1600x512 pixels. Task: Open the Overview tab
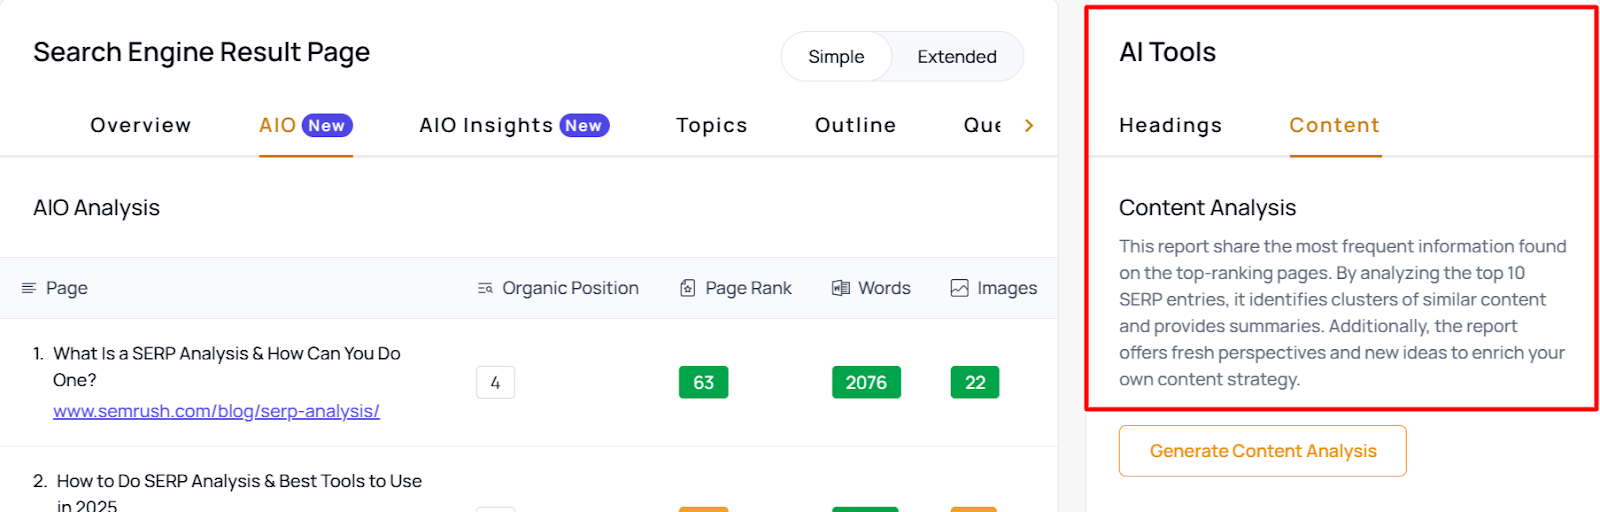coord(141,125)
